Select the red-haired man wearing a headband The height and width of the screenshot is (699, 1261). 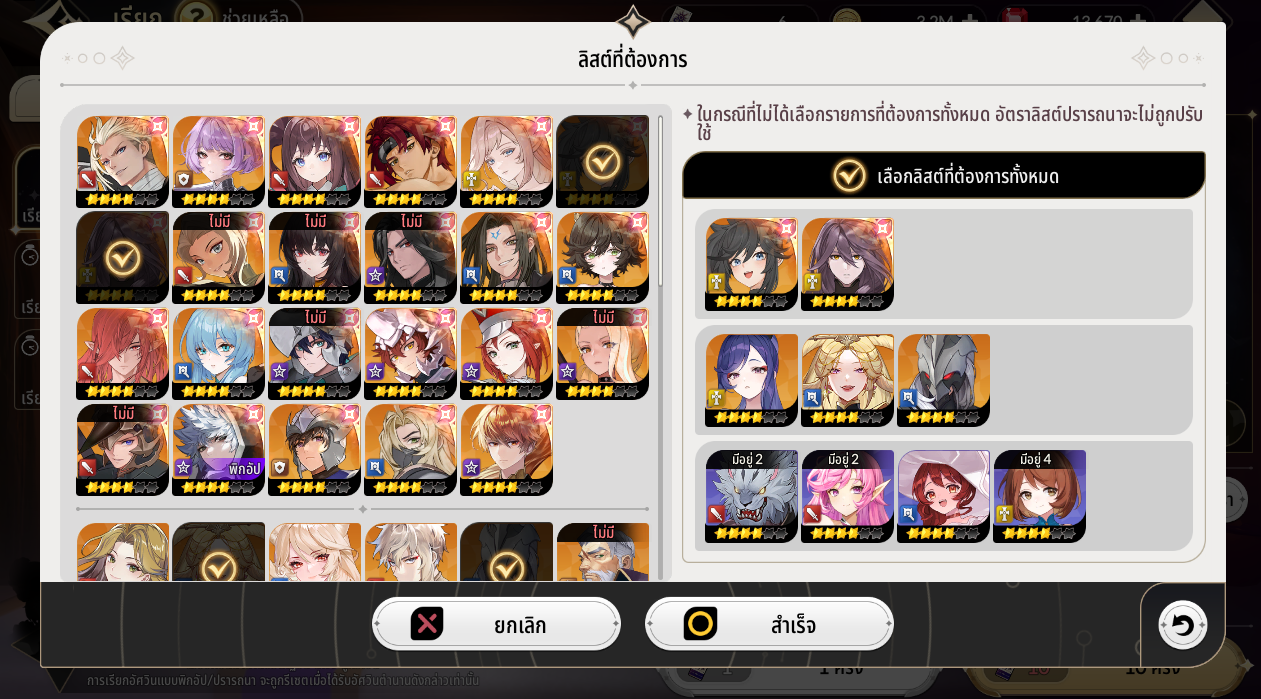[410, 161]
